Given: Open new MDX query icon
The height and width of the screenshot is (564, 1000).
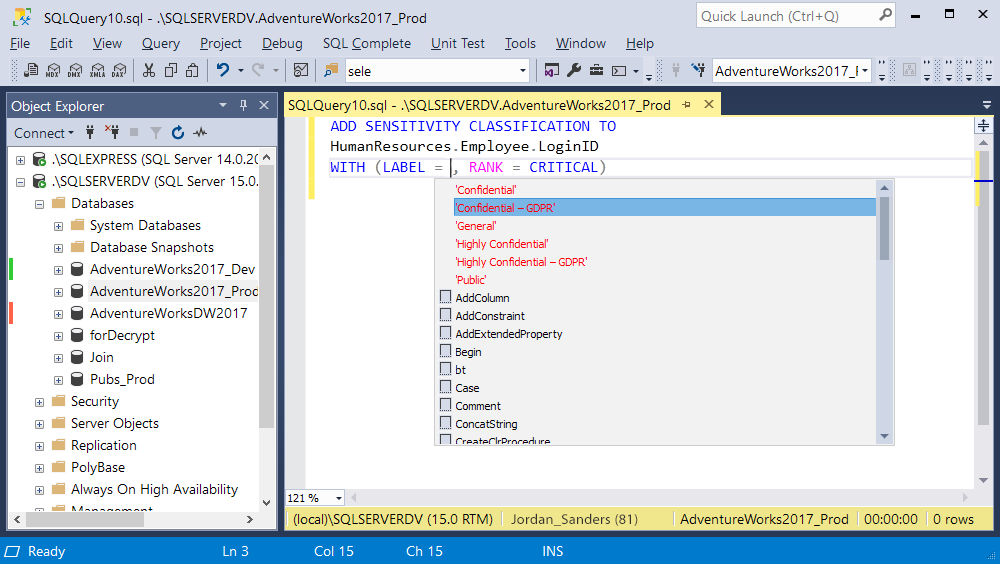Looking at the screenshot, I should coord(54,70).
